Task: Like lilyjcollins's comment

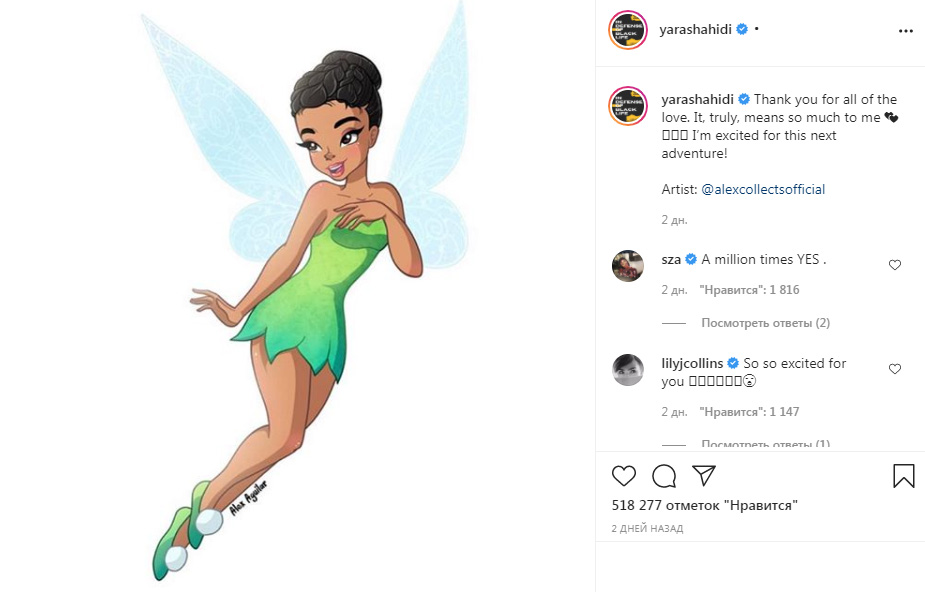Action: (895, 369)
